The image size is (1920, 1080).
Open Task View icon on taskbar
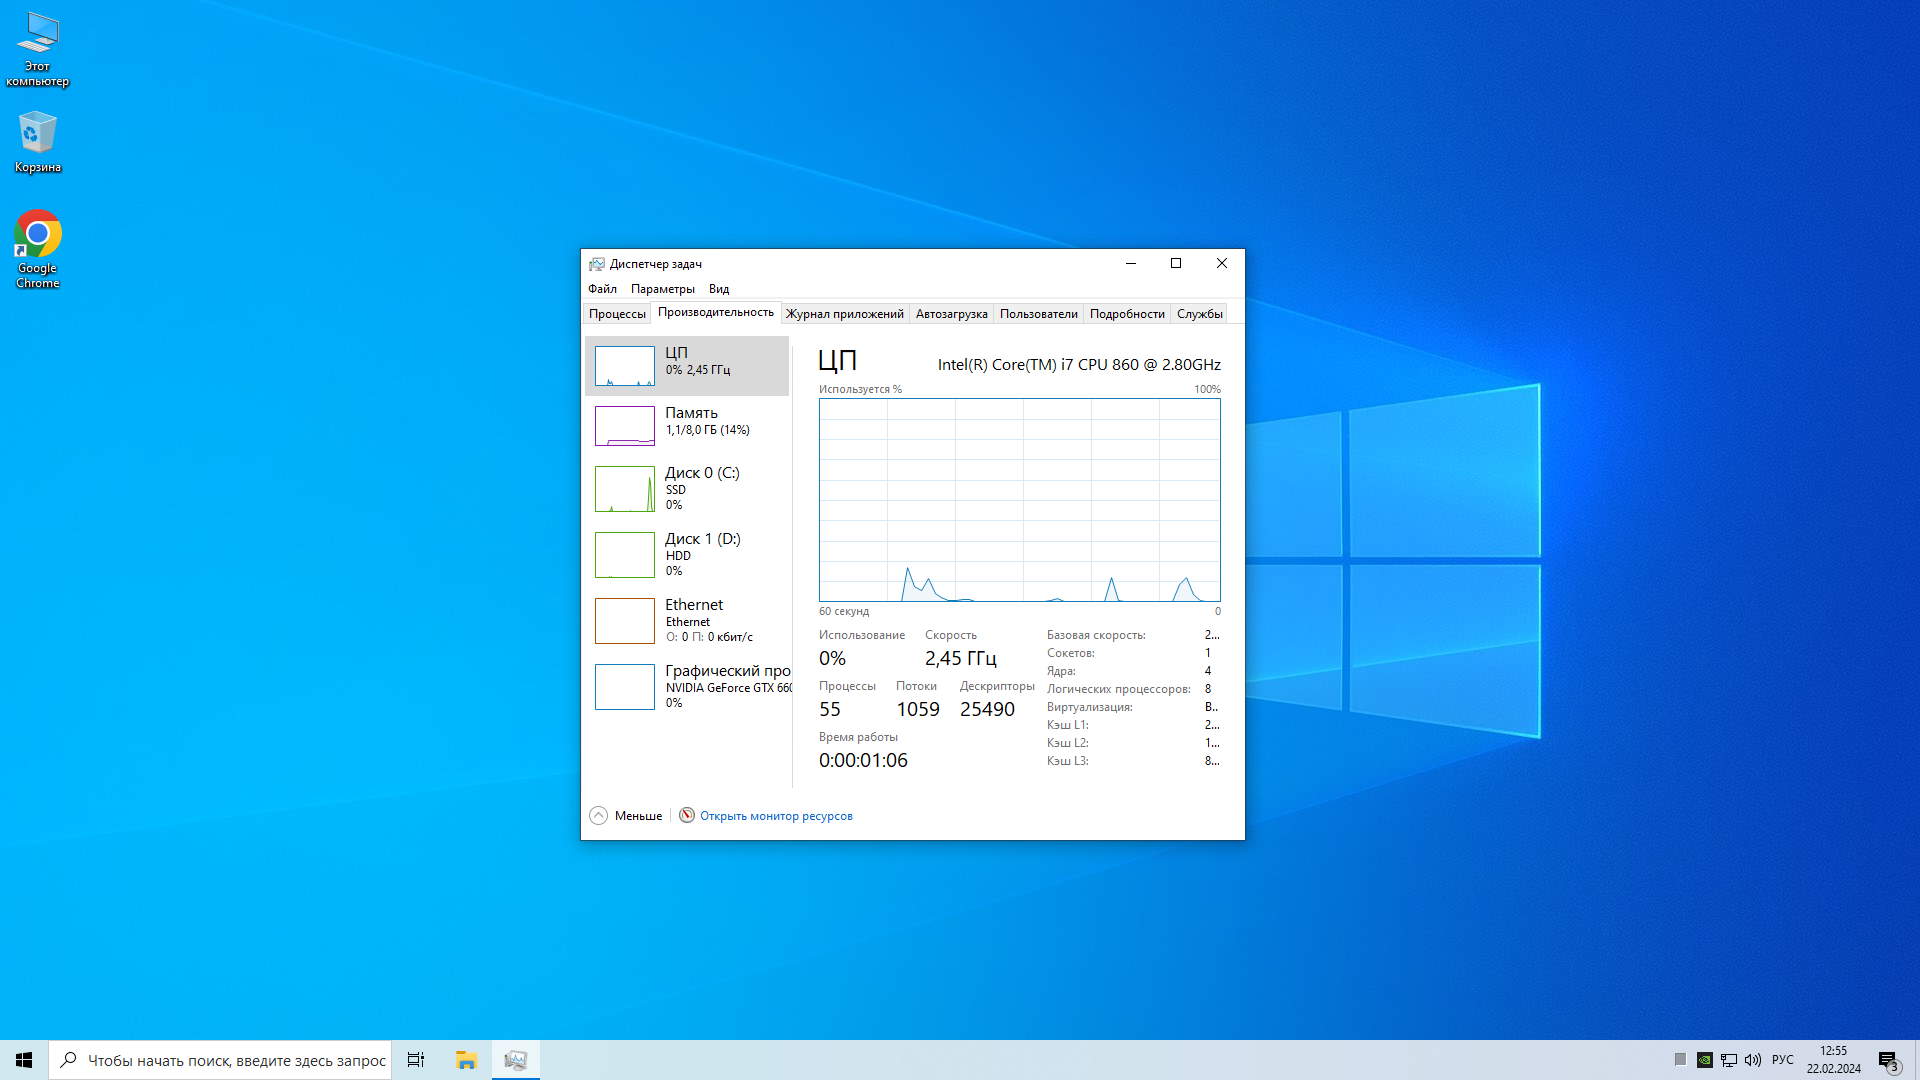click(416, 1060)
